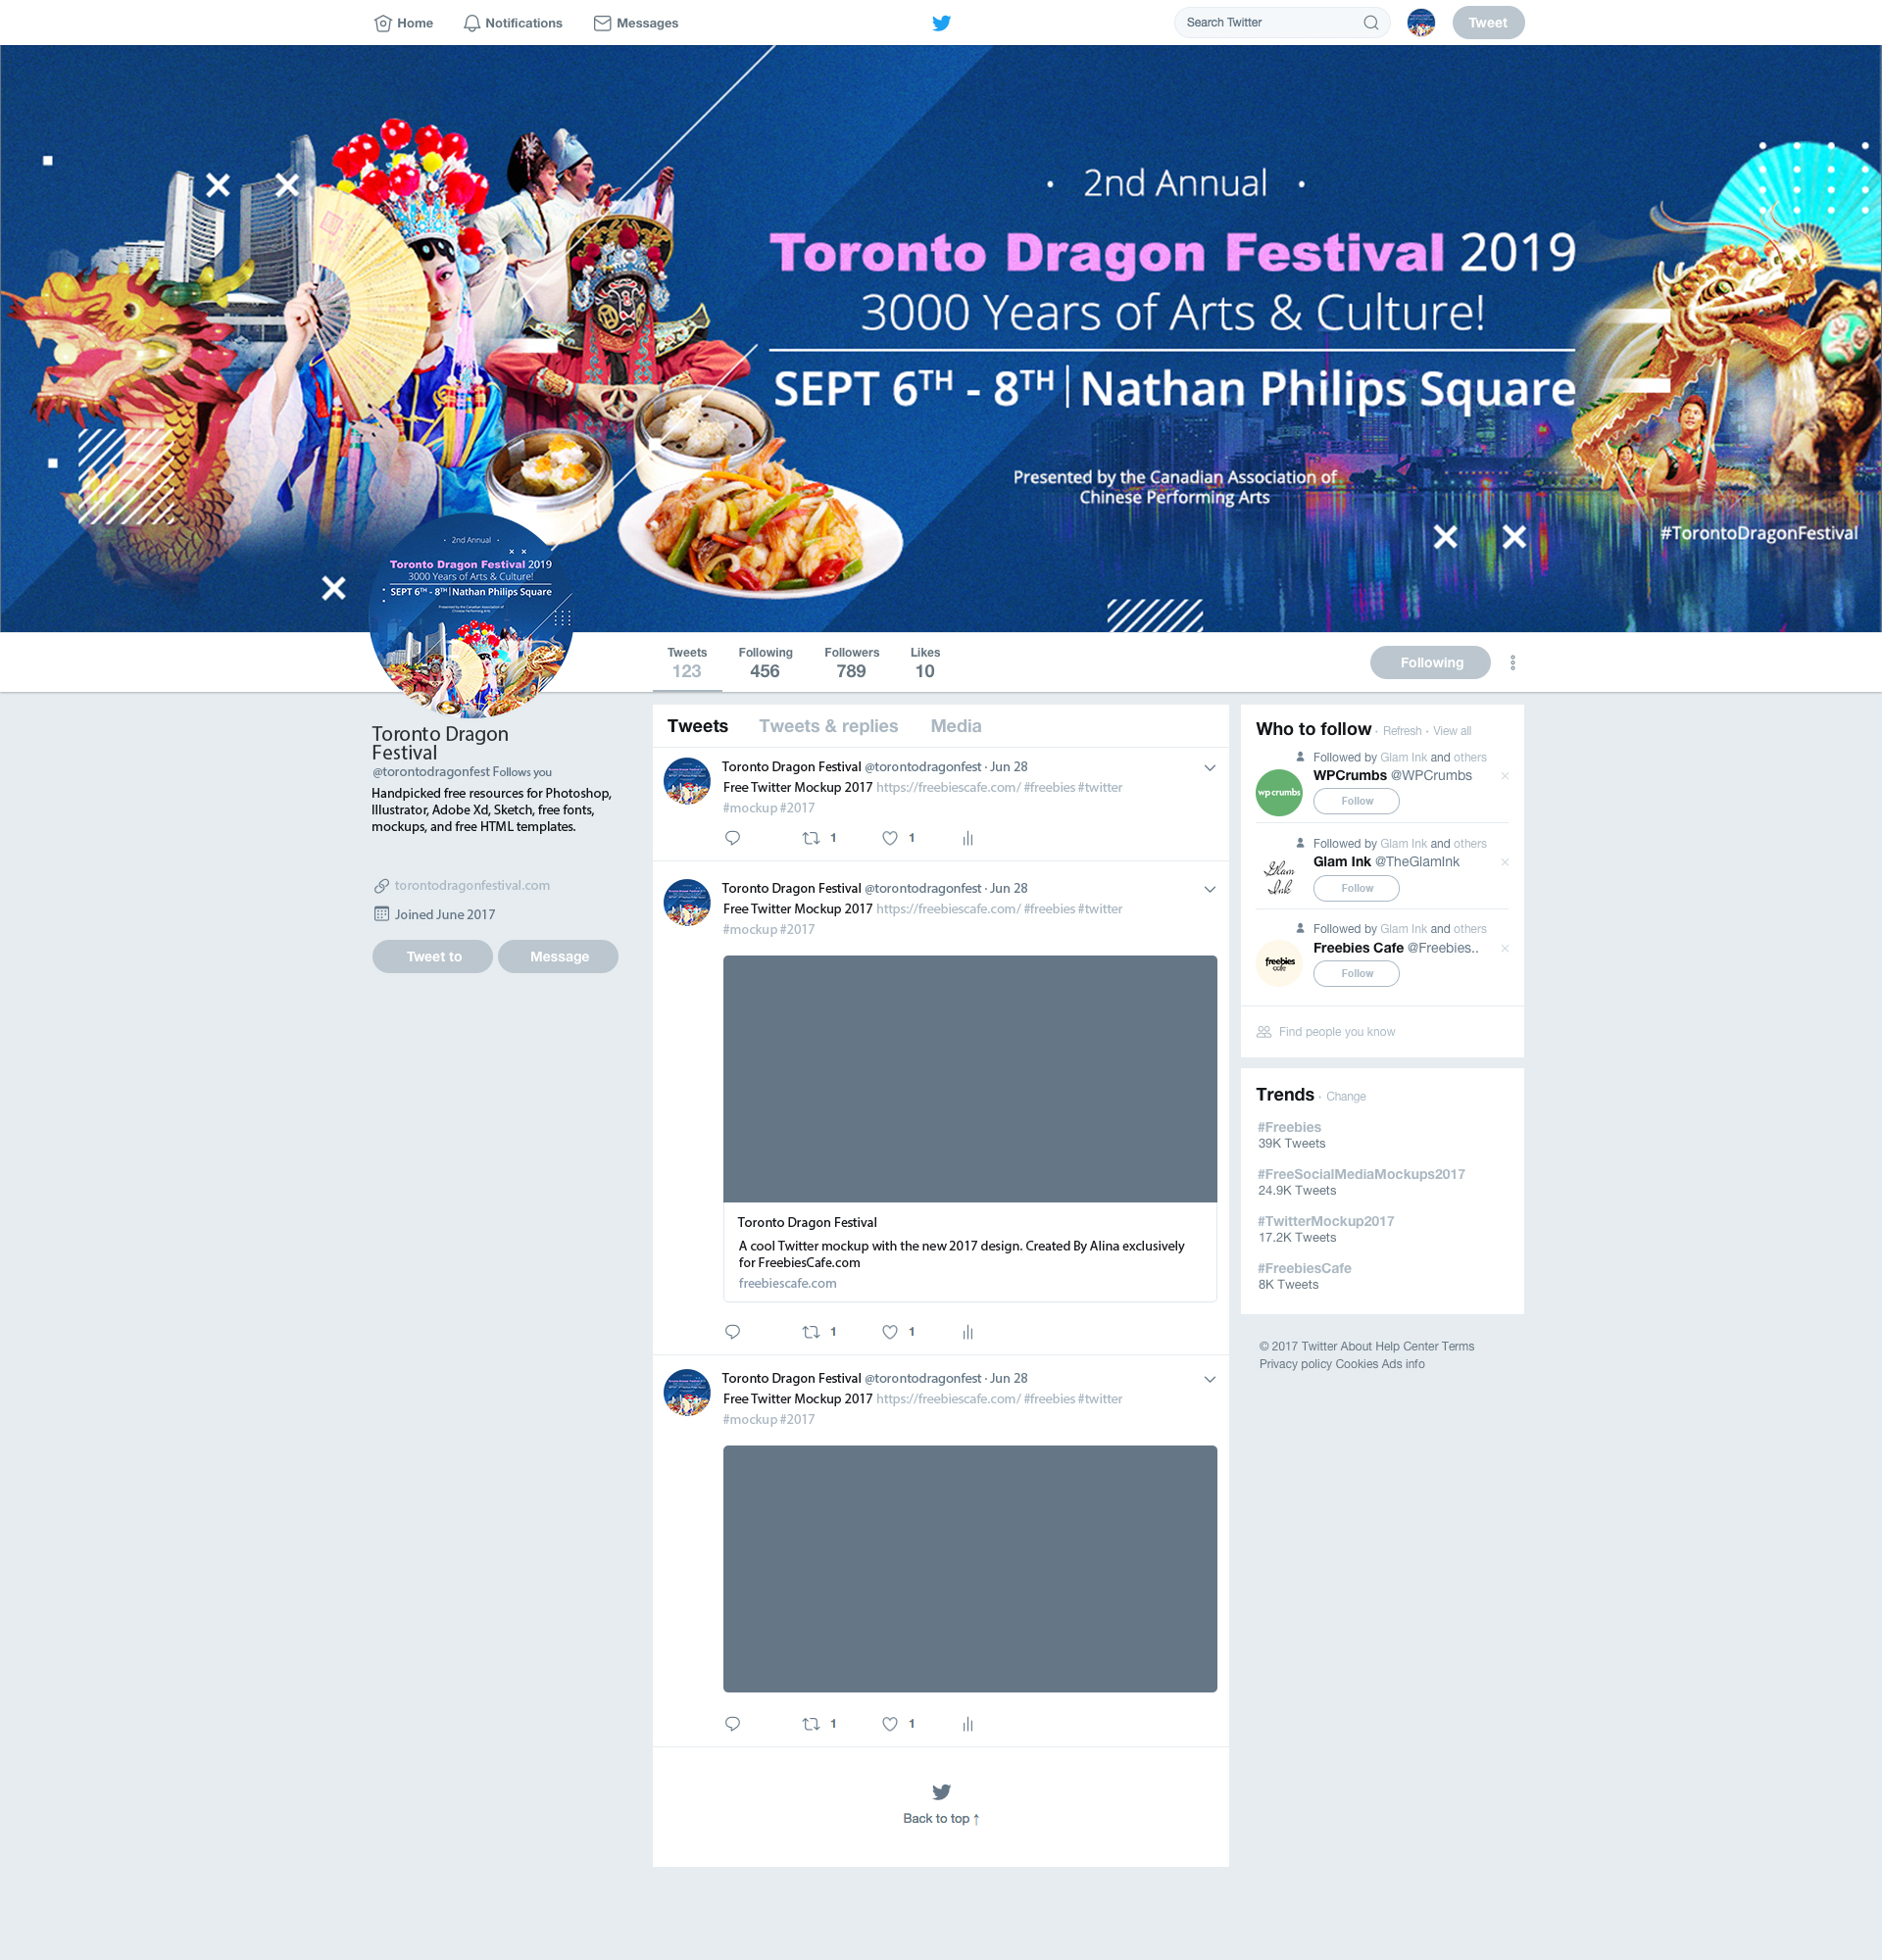Screen dimensions: 1882x1960
Task: Click the Twitter bird logo in top bar
Action: click(941, 23)
